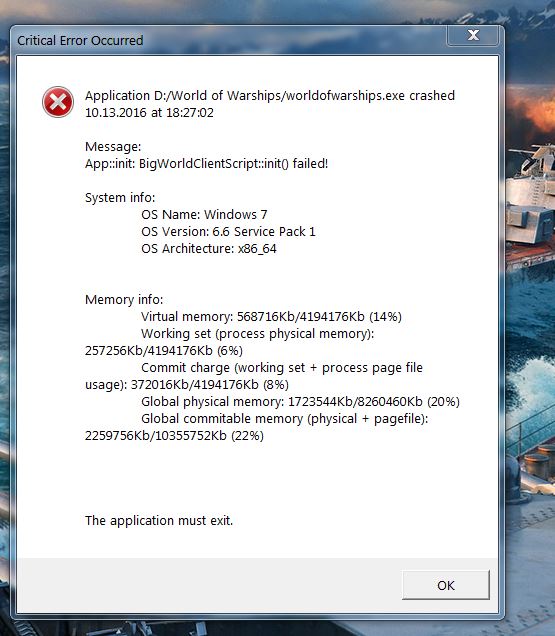Click the 'Message:' label
Viewport: 555px width, 636px height.
click(113, 146)
